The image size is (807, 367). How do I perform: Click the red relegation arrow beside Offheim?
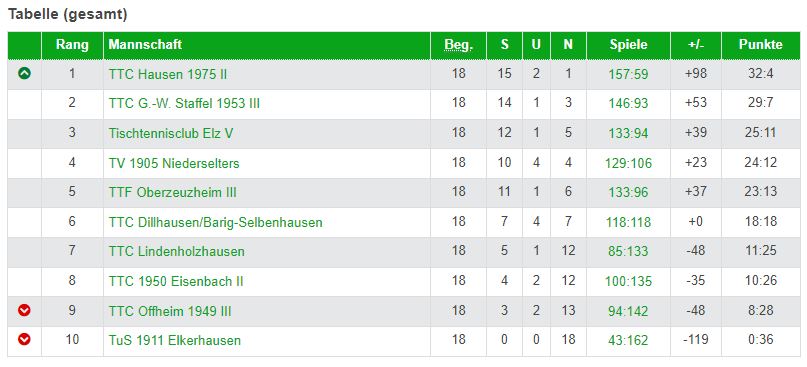point(24,310)
